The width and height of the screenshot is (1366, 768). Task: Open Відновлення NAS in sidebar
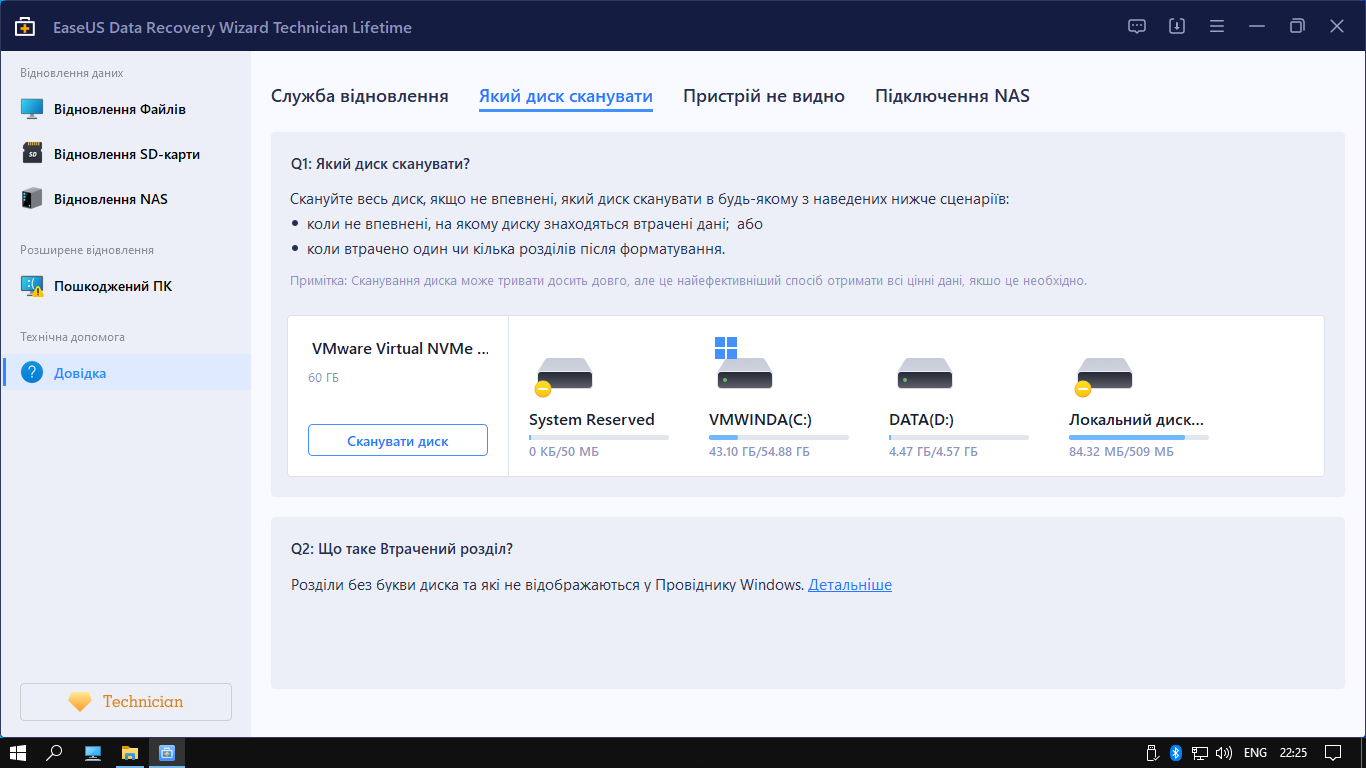tap(126, 199)
